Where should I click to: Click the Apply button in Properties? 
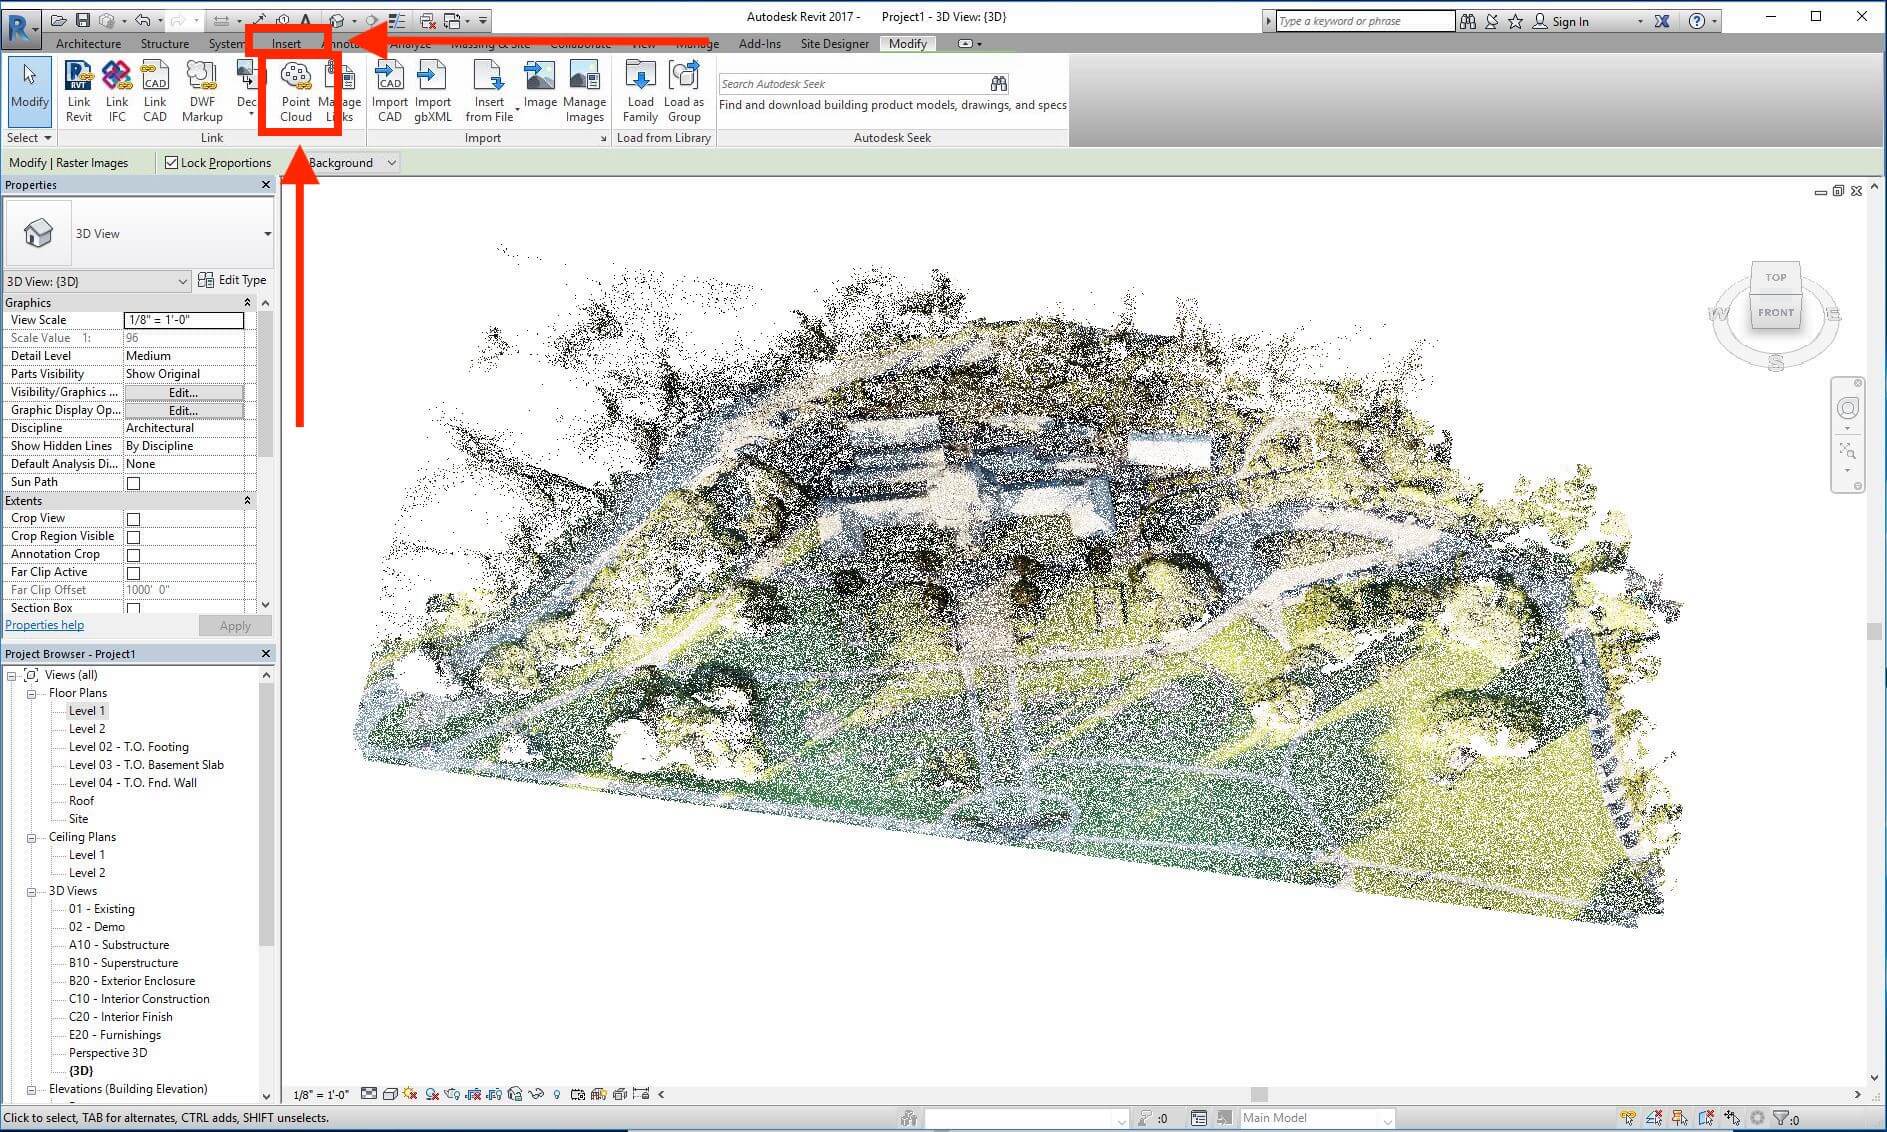click(x=235, y=626)
